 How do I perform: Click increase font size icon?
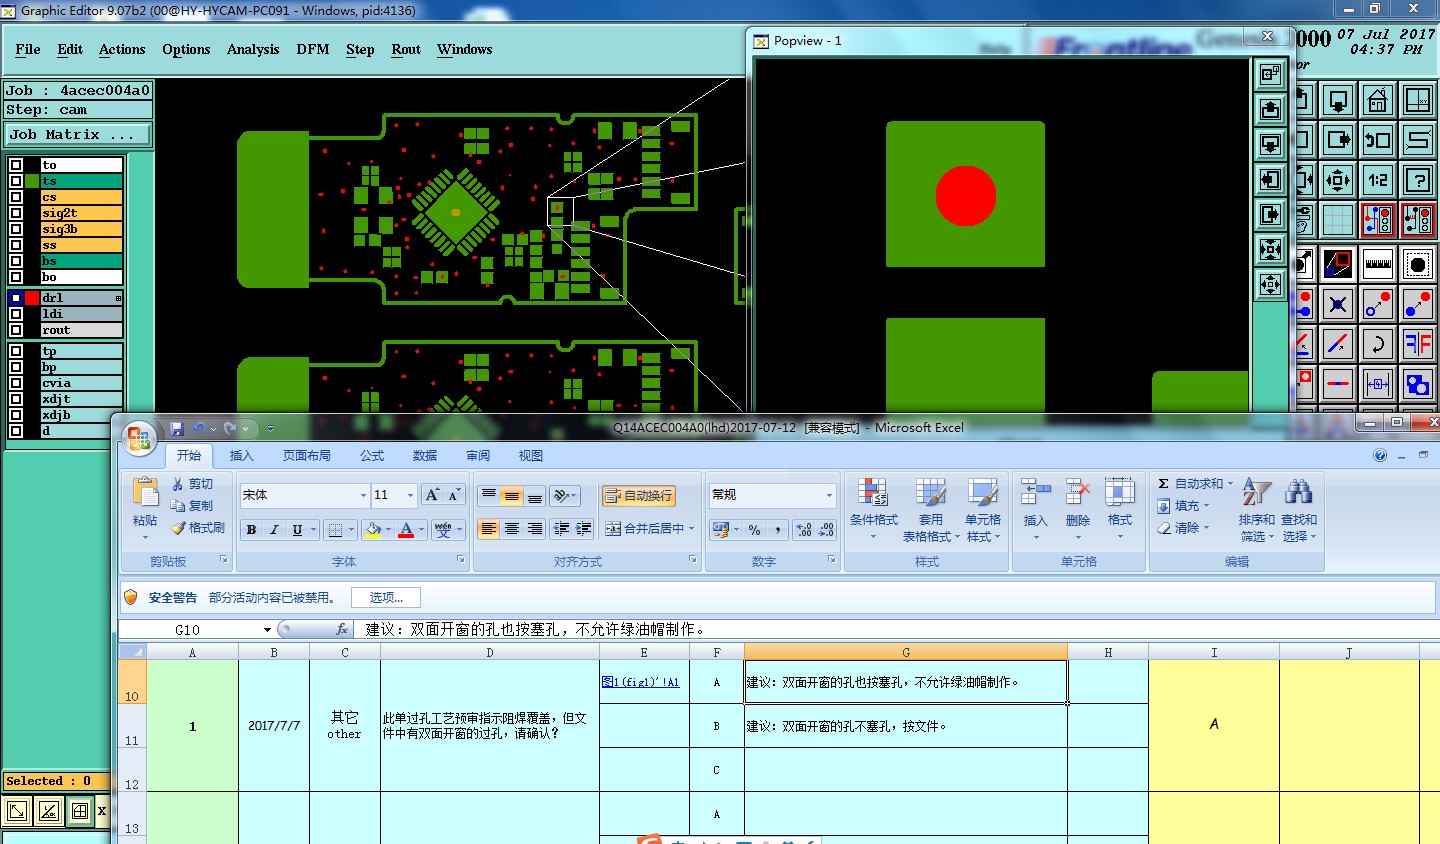coord(432,495)
